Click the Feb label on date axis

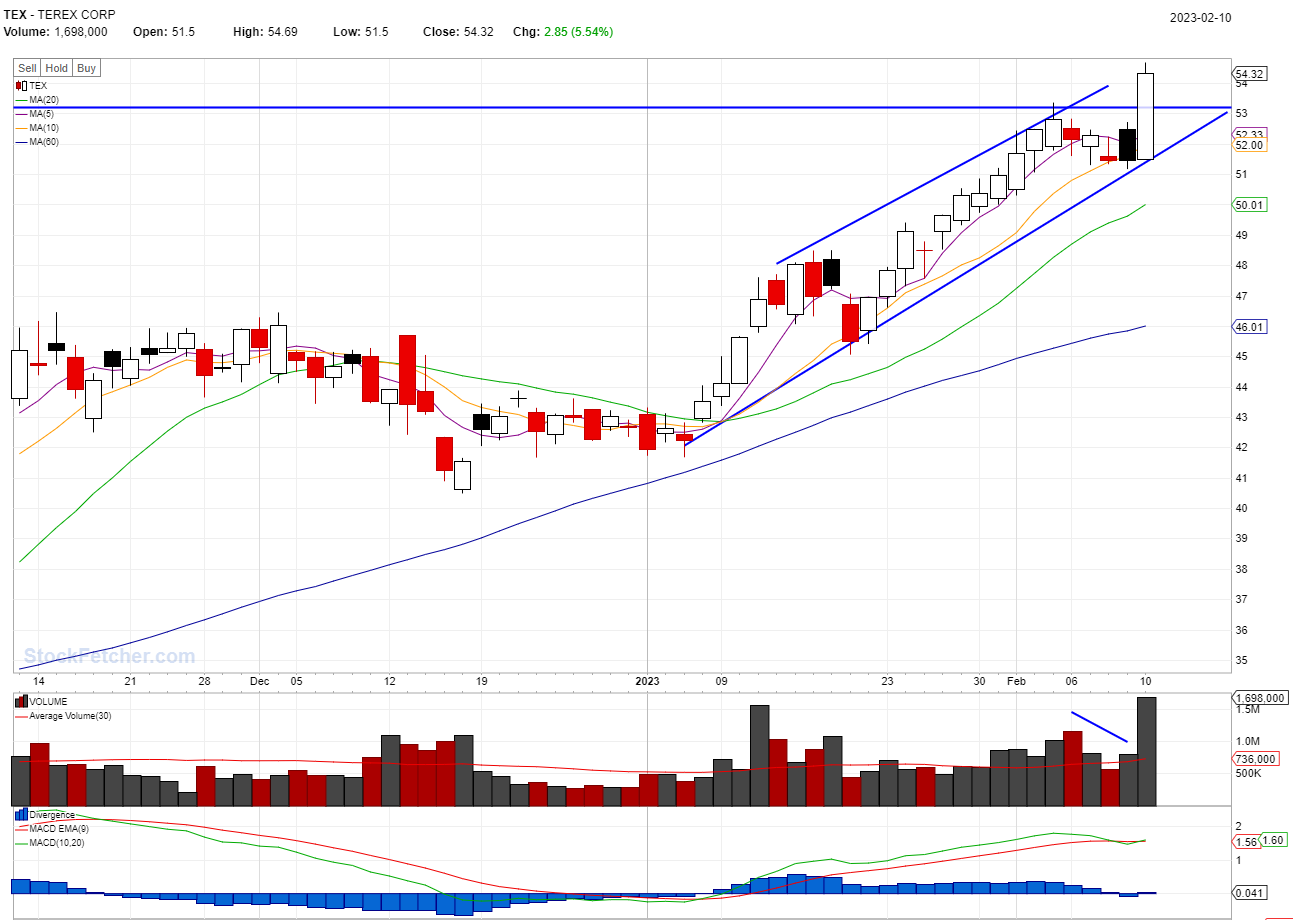(x=1016, y=682)
